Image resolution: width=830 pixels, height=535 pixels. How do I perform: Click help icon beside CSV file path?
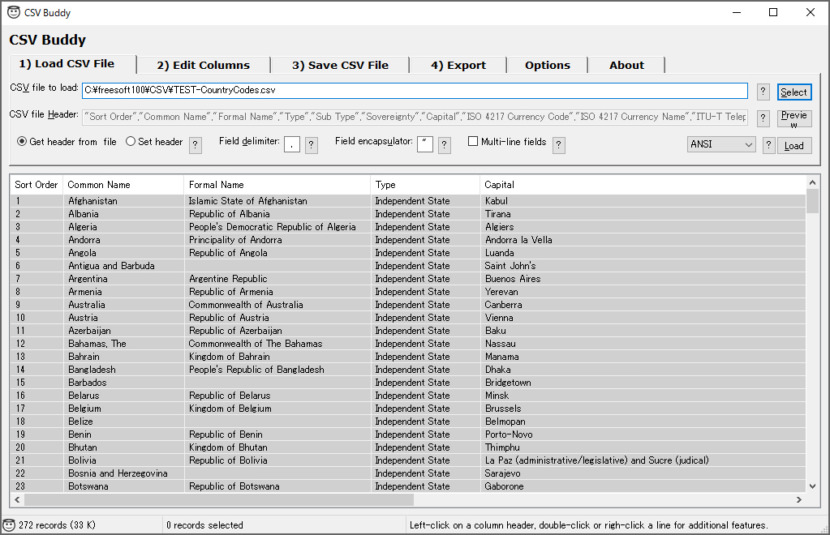pyautogui.click(x=762, y=92)
